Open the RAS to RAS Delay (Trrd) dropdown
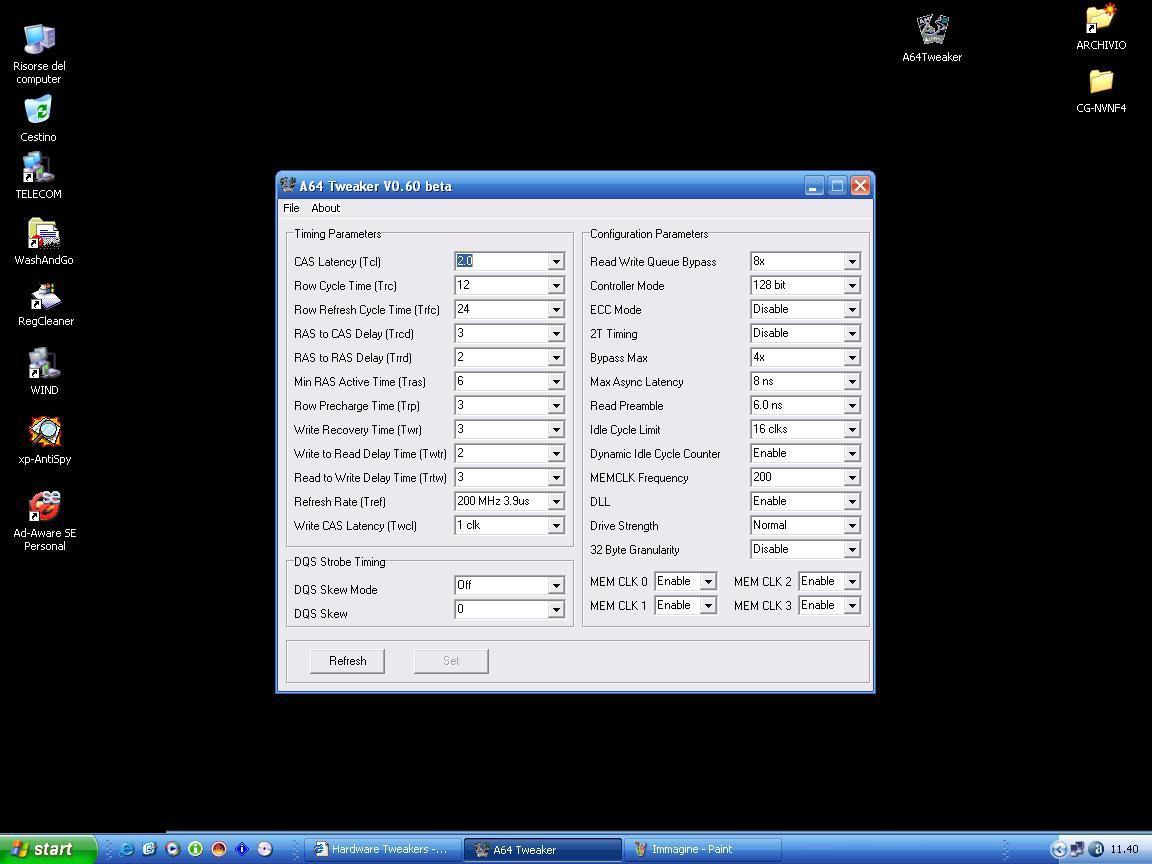 tap(556, 358)
